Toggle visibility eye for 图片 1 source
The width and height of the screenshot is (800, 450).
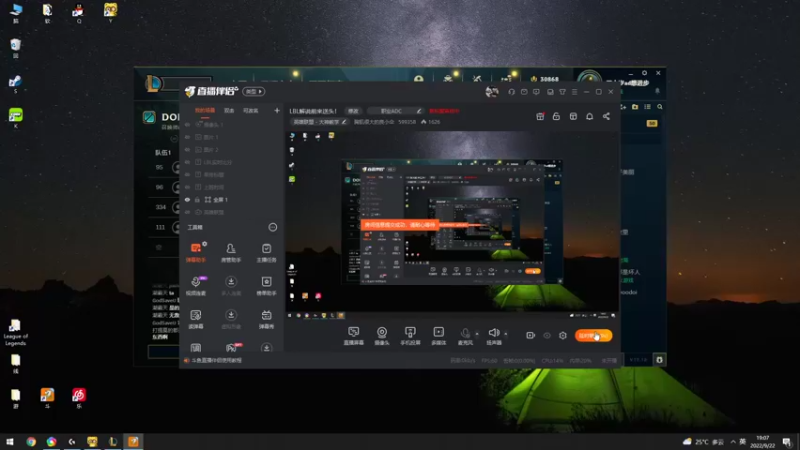[187, 137]
